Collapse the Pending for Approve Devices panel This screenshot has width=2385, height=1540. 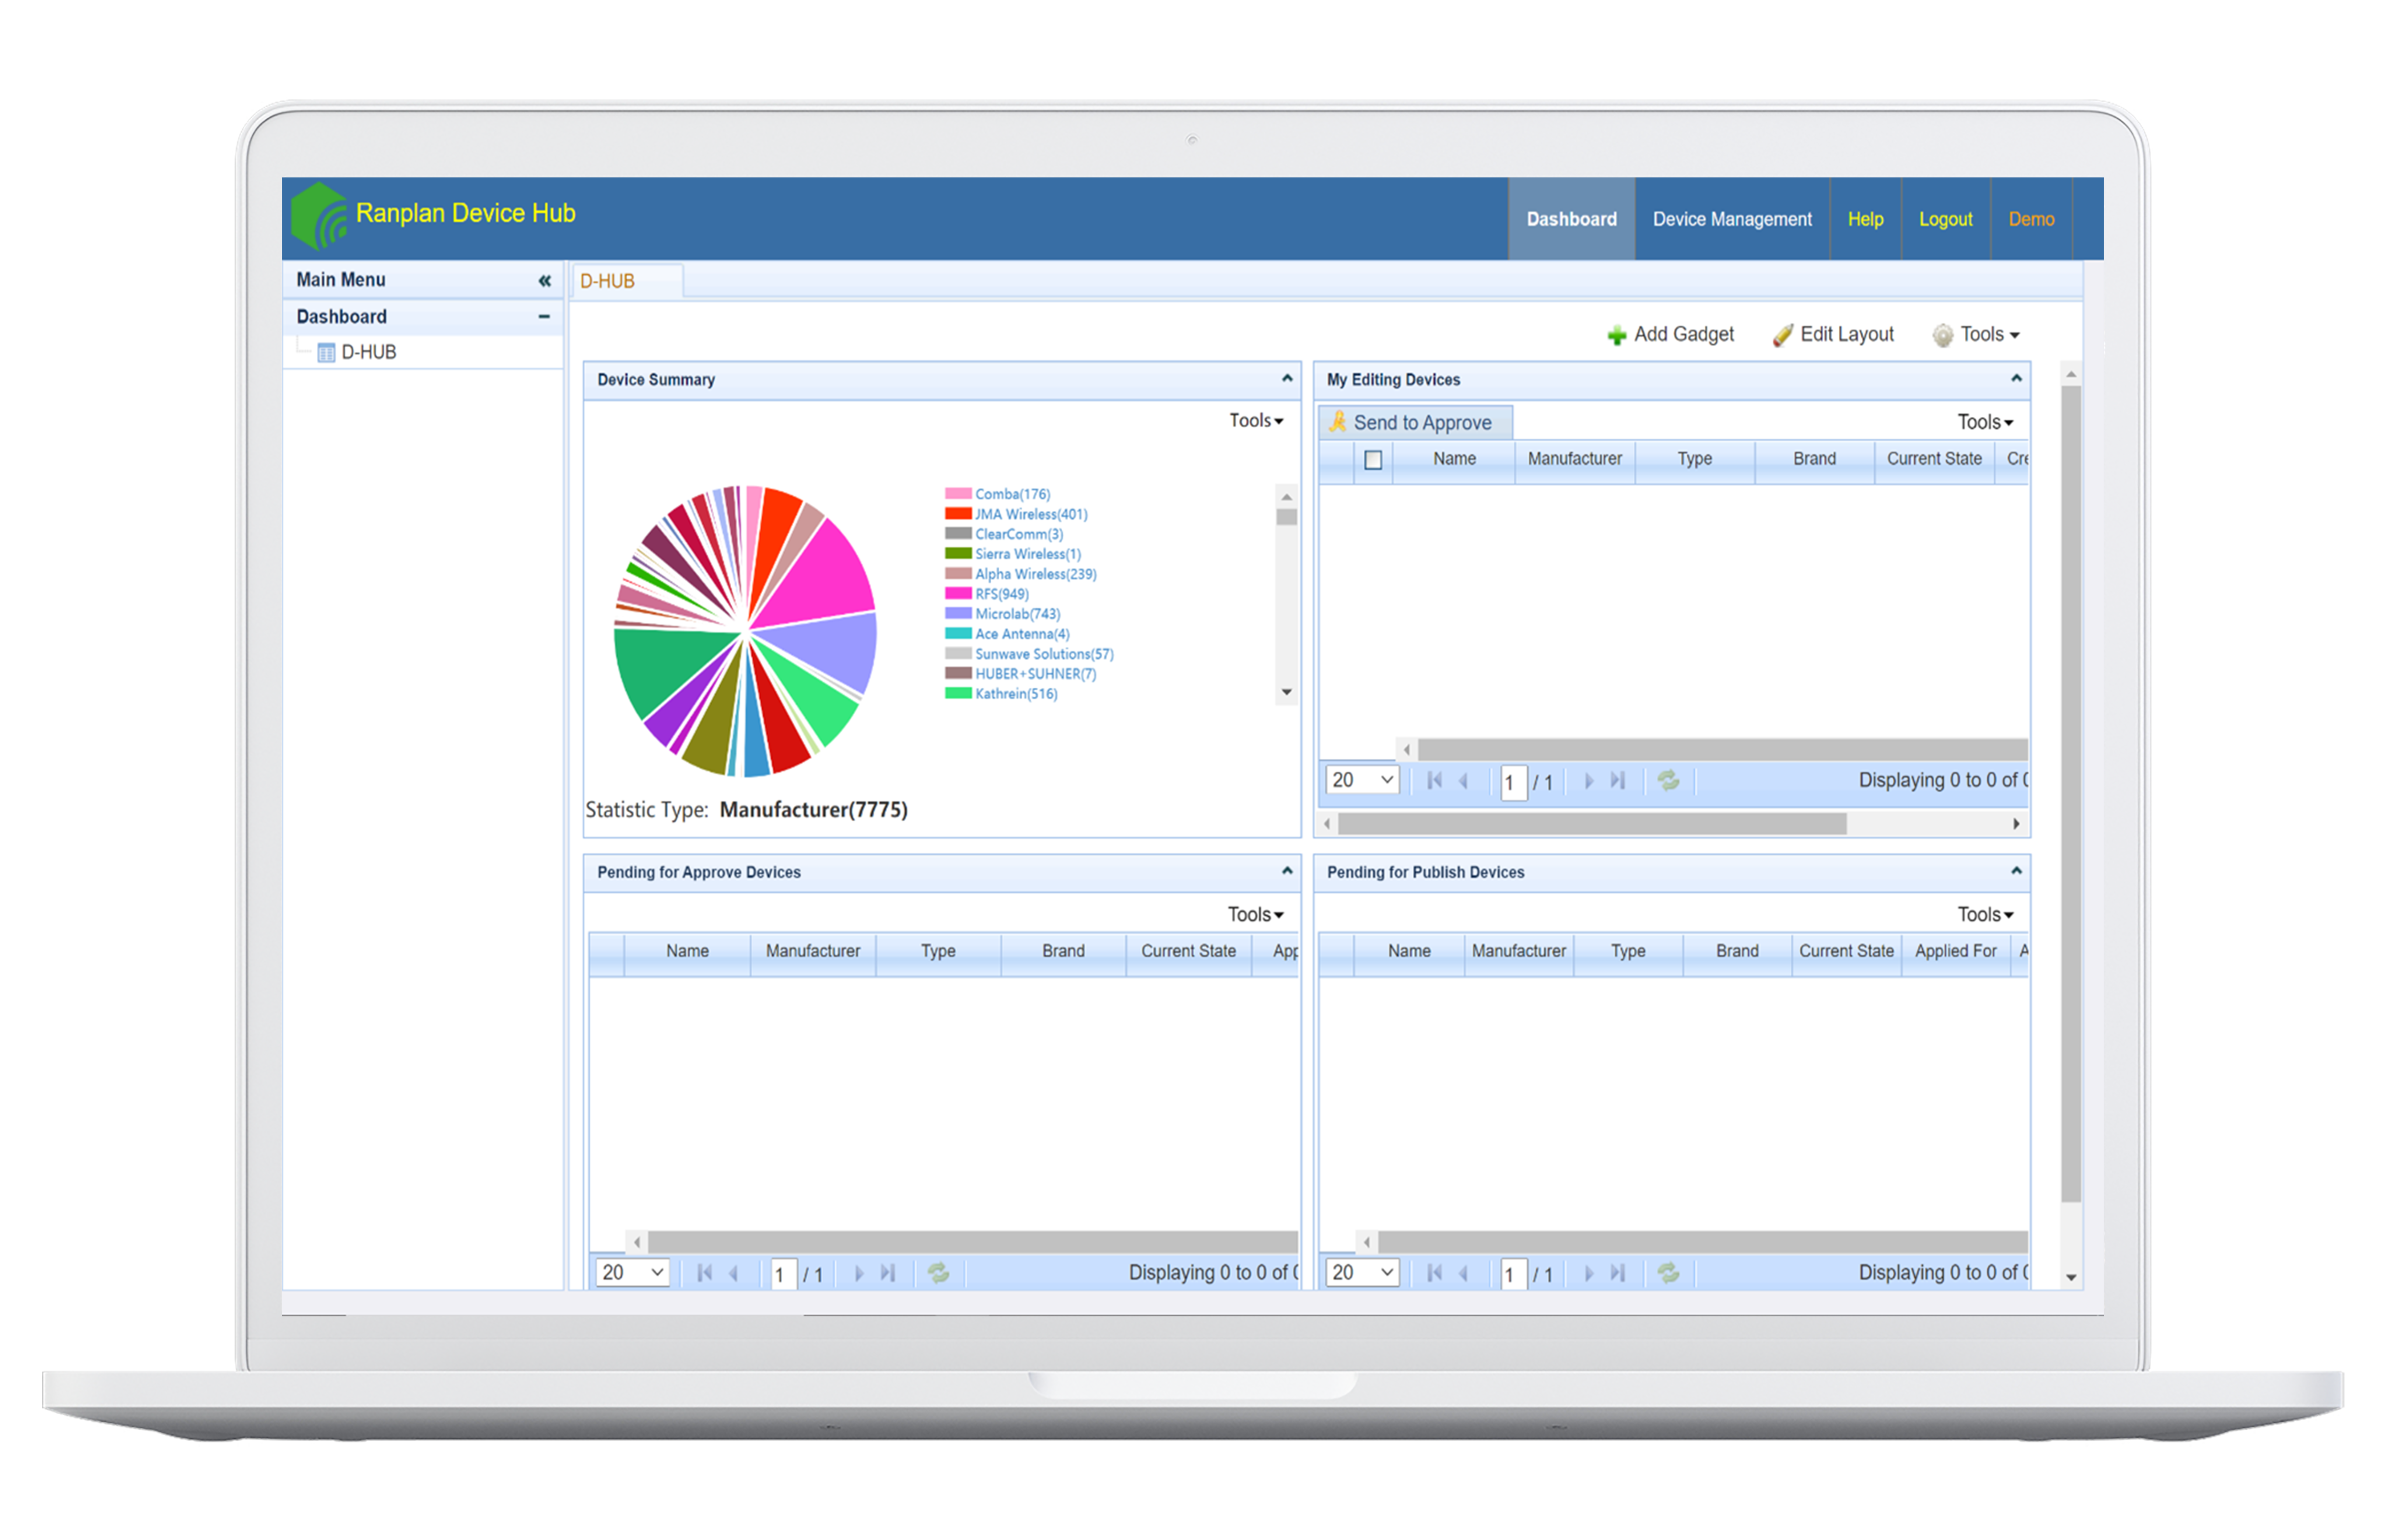click(1287, 871)
